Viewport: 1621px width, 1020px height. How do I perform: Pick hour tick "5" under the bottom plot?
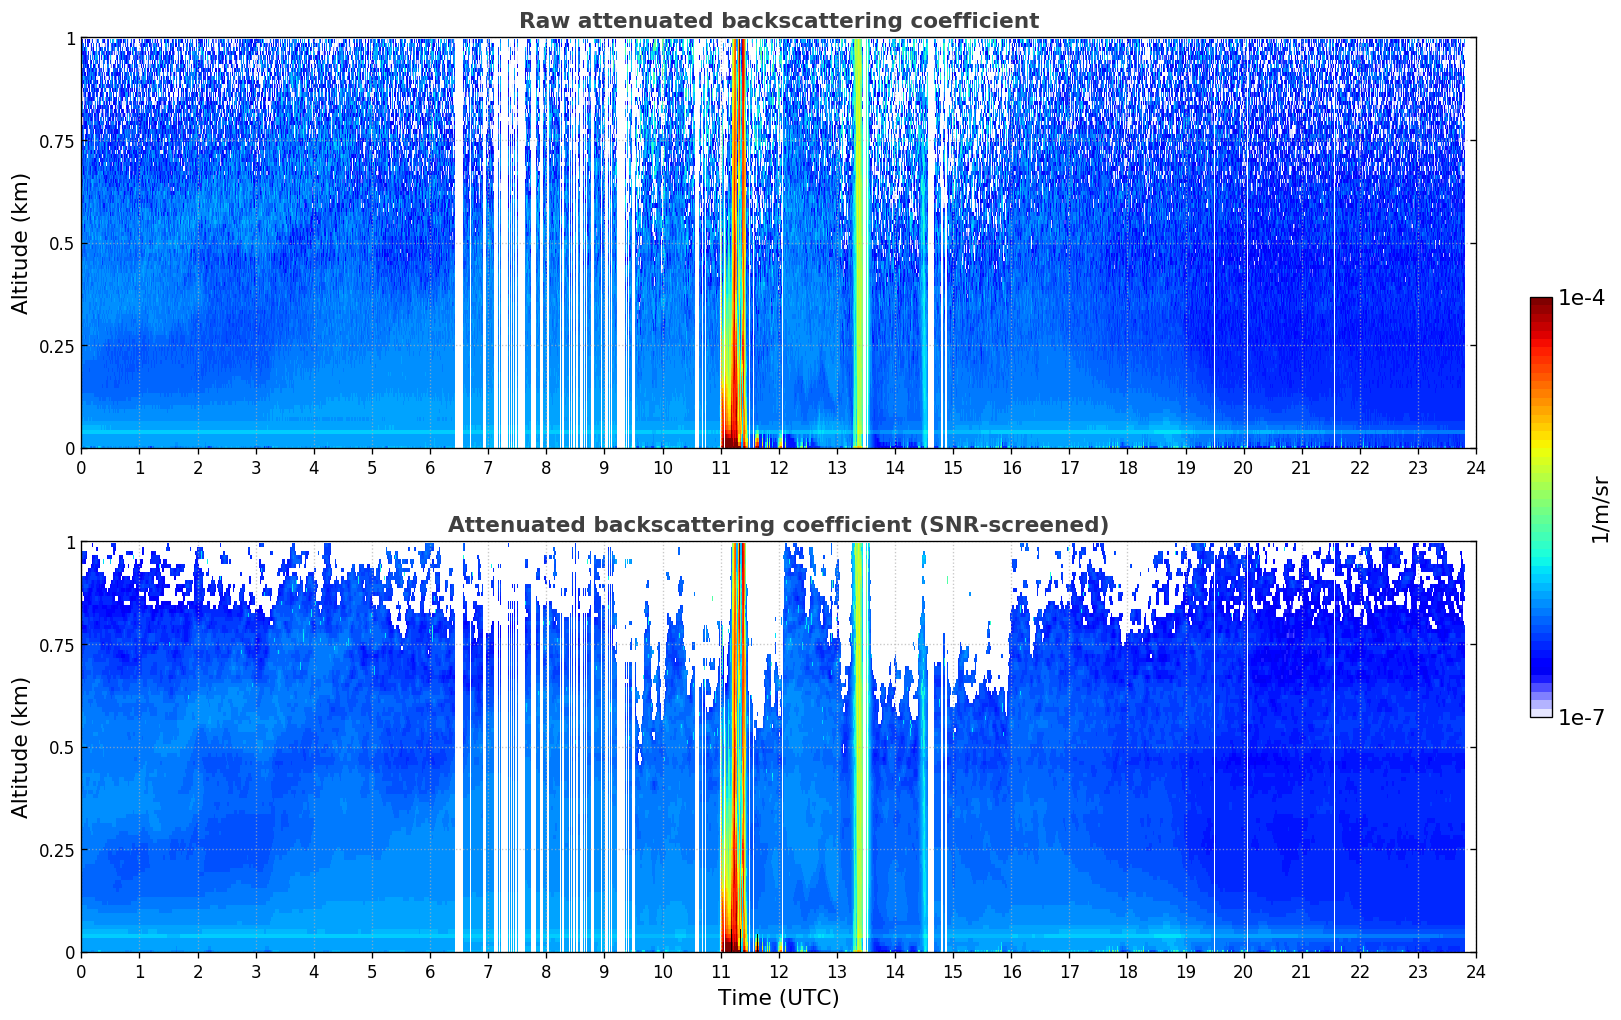coord(372,971)
